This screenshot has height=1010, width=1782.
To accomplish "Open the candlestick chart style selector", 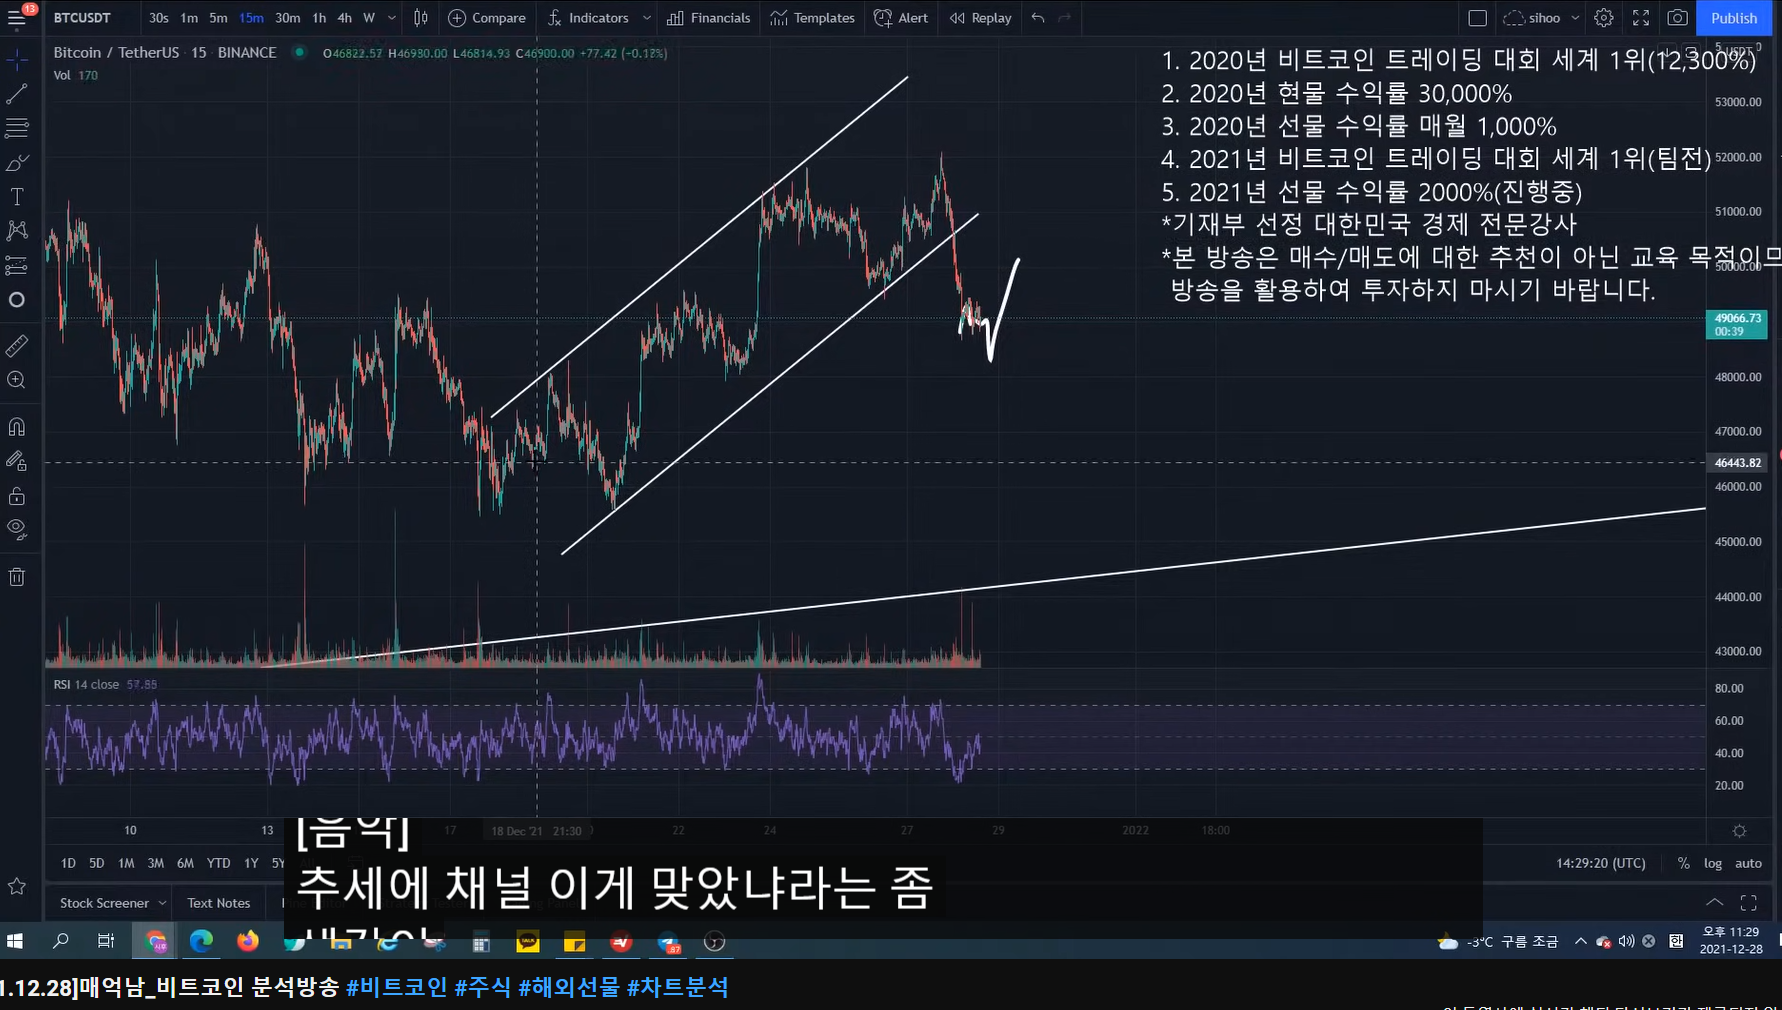I will tap(421, 18).
